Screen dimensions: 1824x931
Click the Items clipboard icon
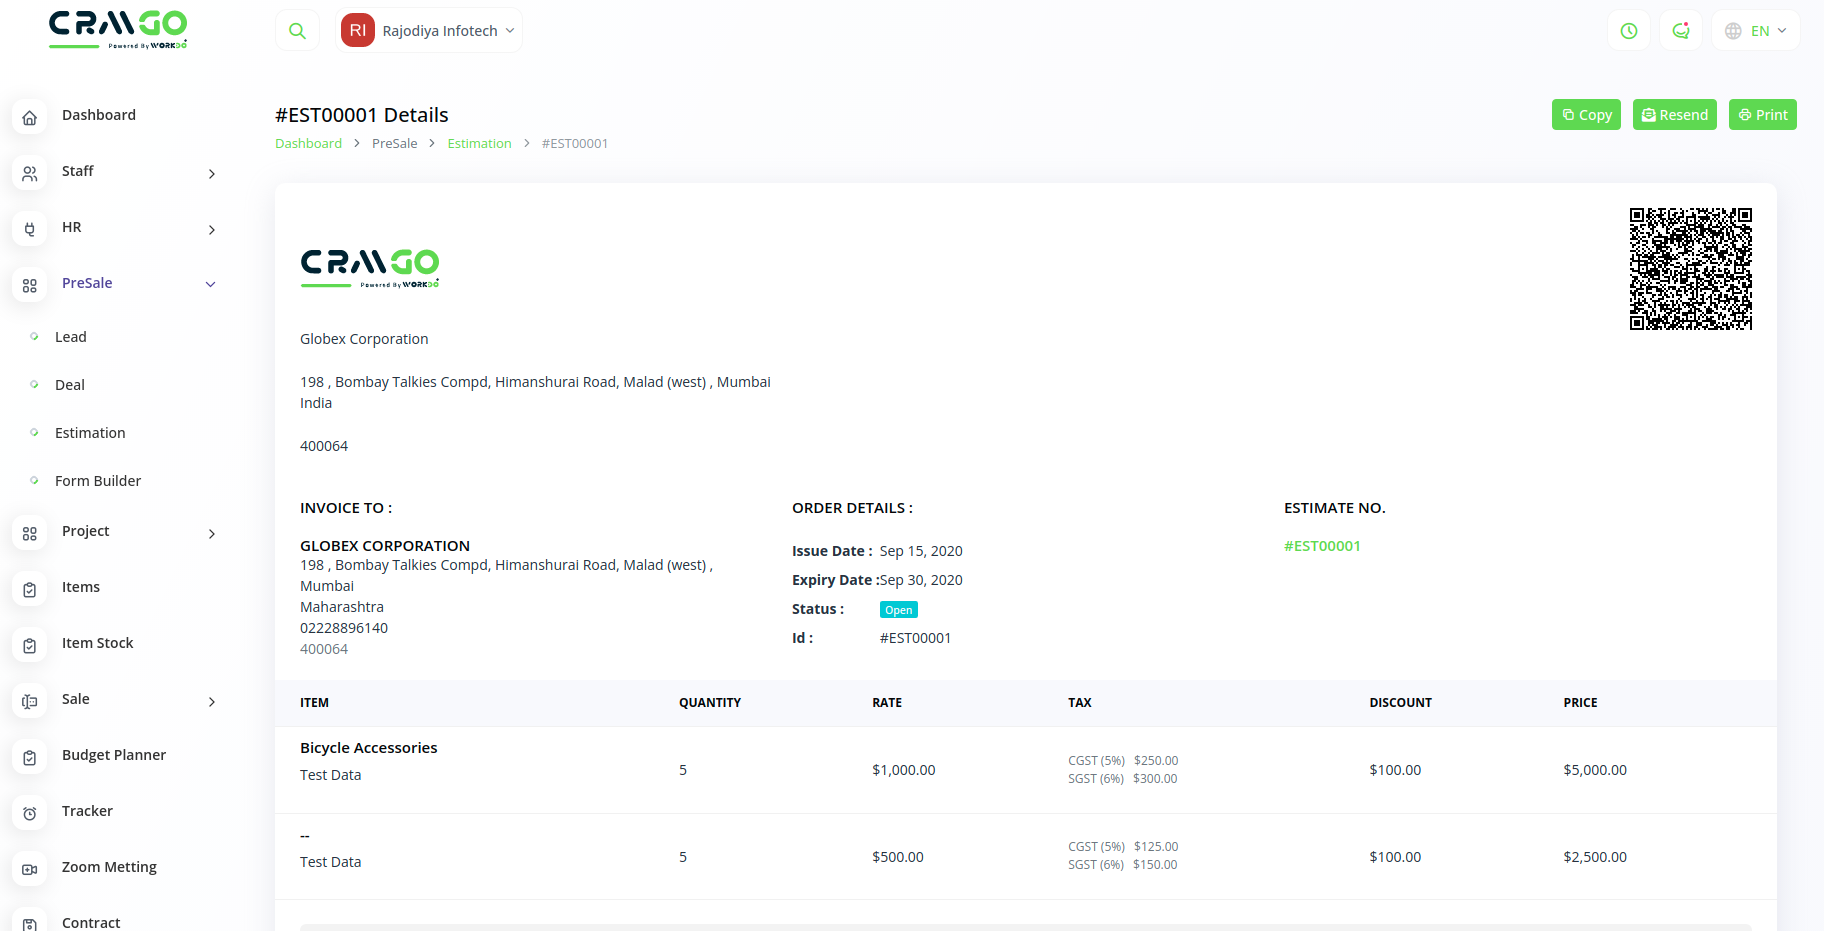(30, 590)
